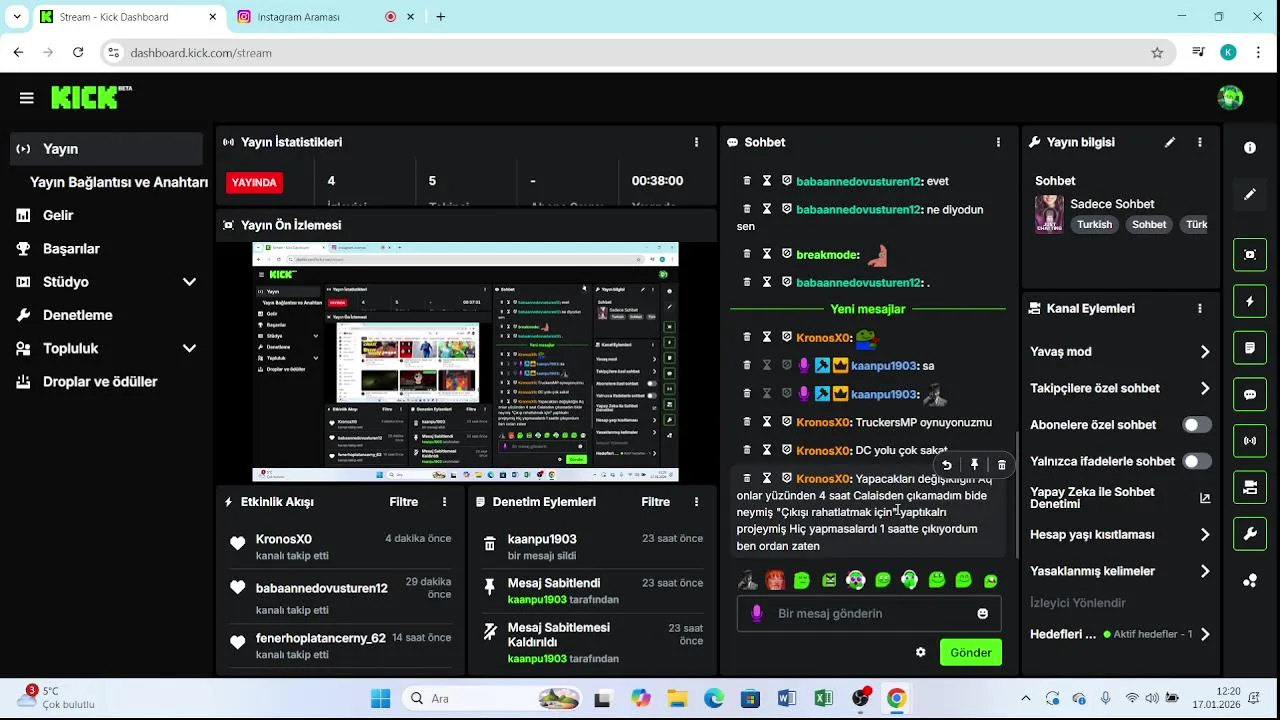Click the broadcast signal icon in right sidebar

[x=1250, y=441]
